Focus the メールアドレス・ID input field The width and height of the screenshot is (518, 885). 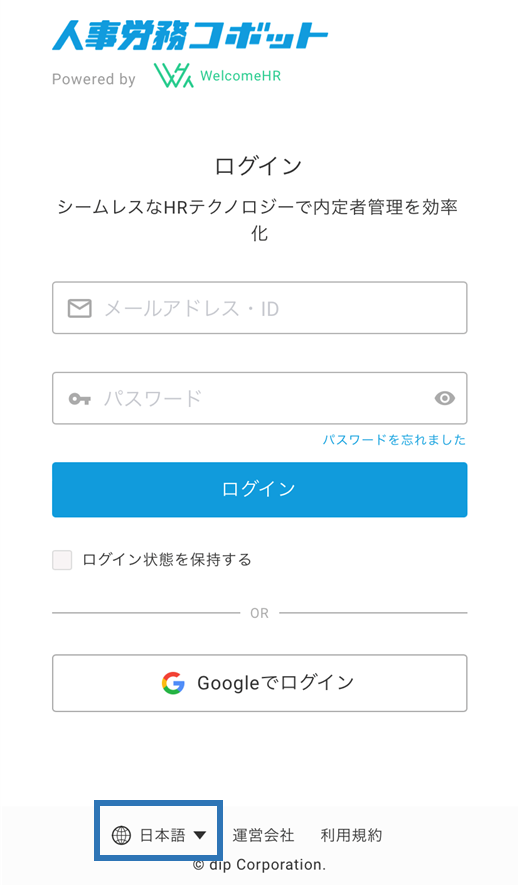(x=260, y=308)
